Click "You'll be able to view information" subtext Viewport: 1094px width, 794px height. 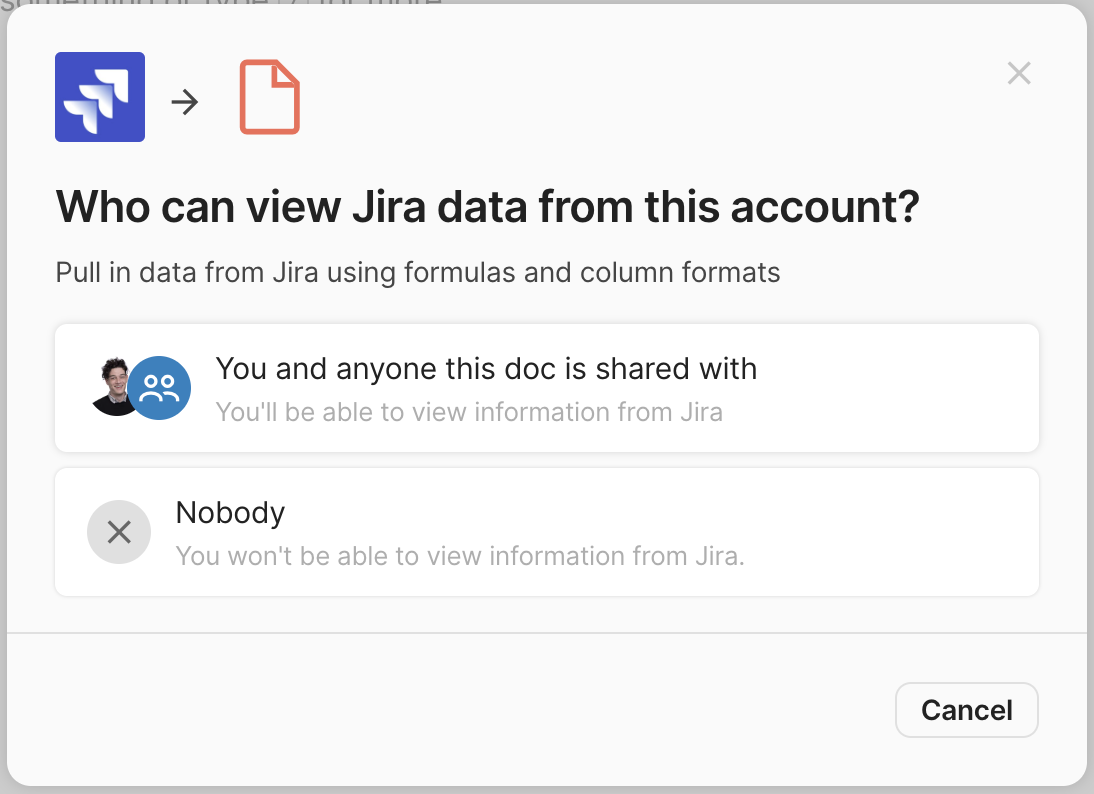tap(469, 412)
